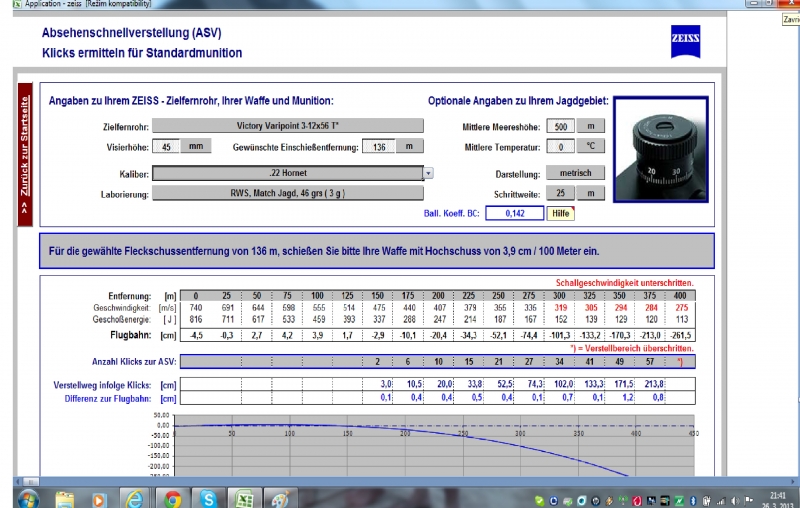
Task: Click the power plug tray icon
Action: pos(707,501)
